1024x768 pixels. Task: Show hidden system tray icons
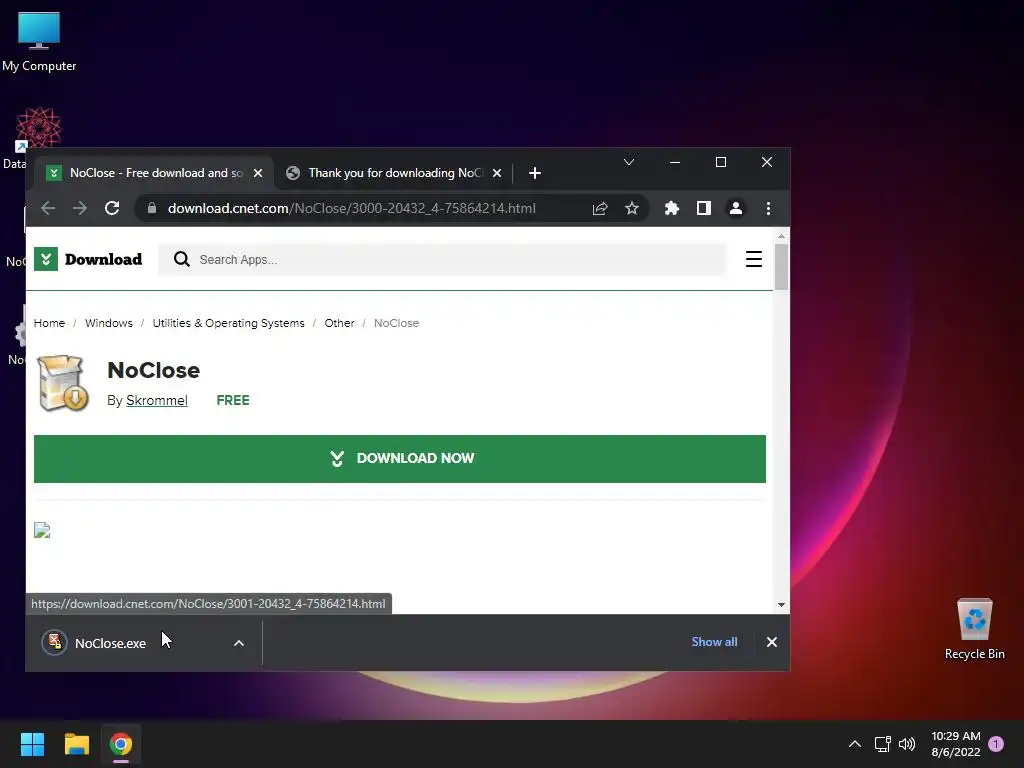[x=855, y=744]
